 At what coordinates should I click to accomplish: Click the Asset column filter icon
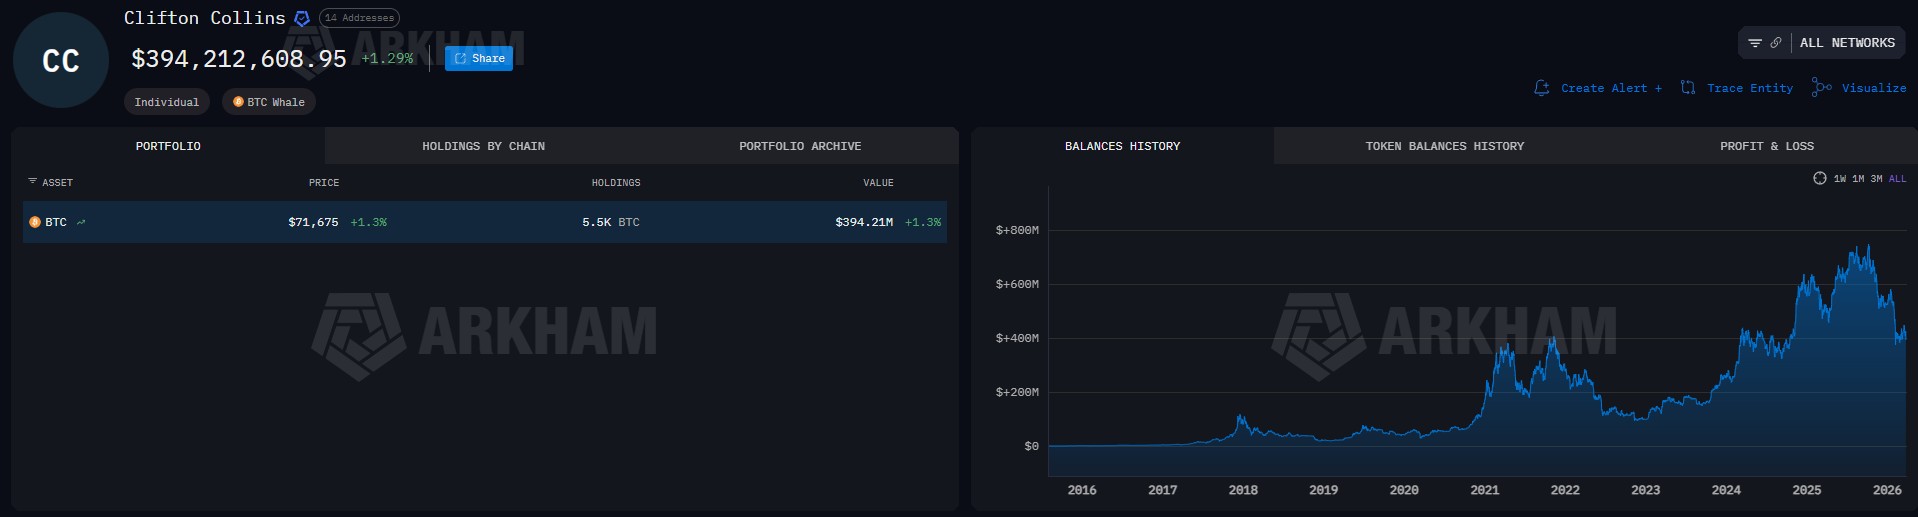(33, 182)
